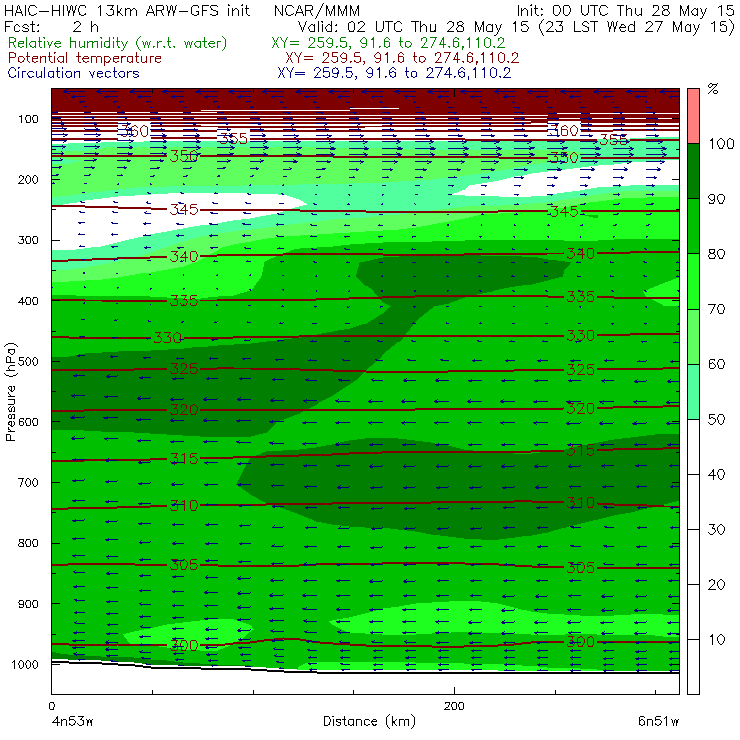Click the left '350' isentrope contour label
Screen dimensions: 740x740
click(184, 156)
